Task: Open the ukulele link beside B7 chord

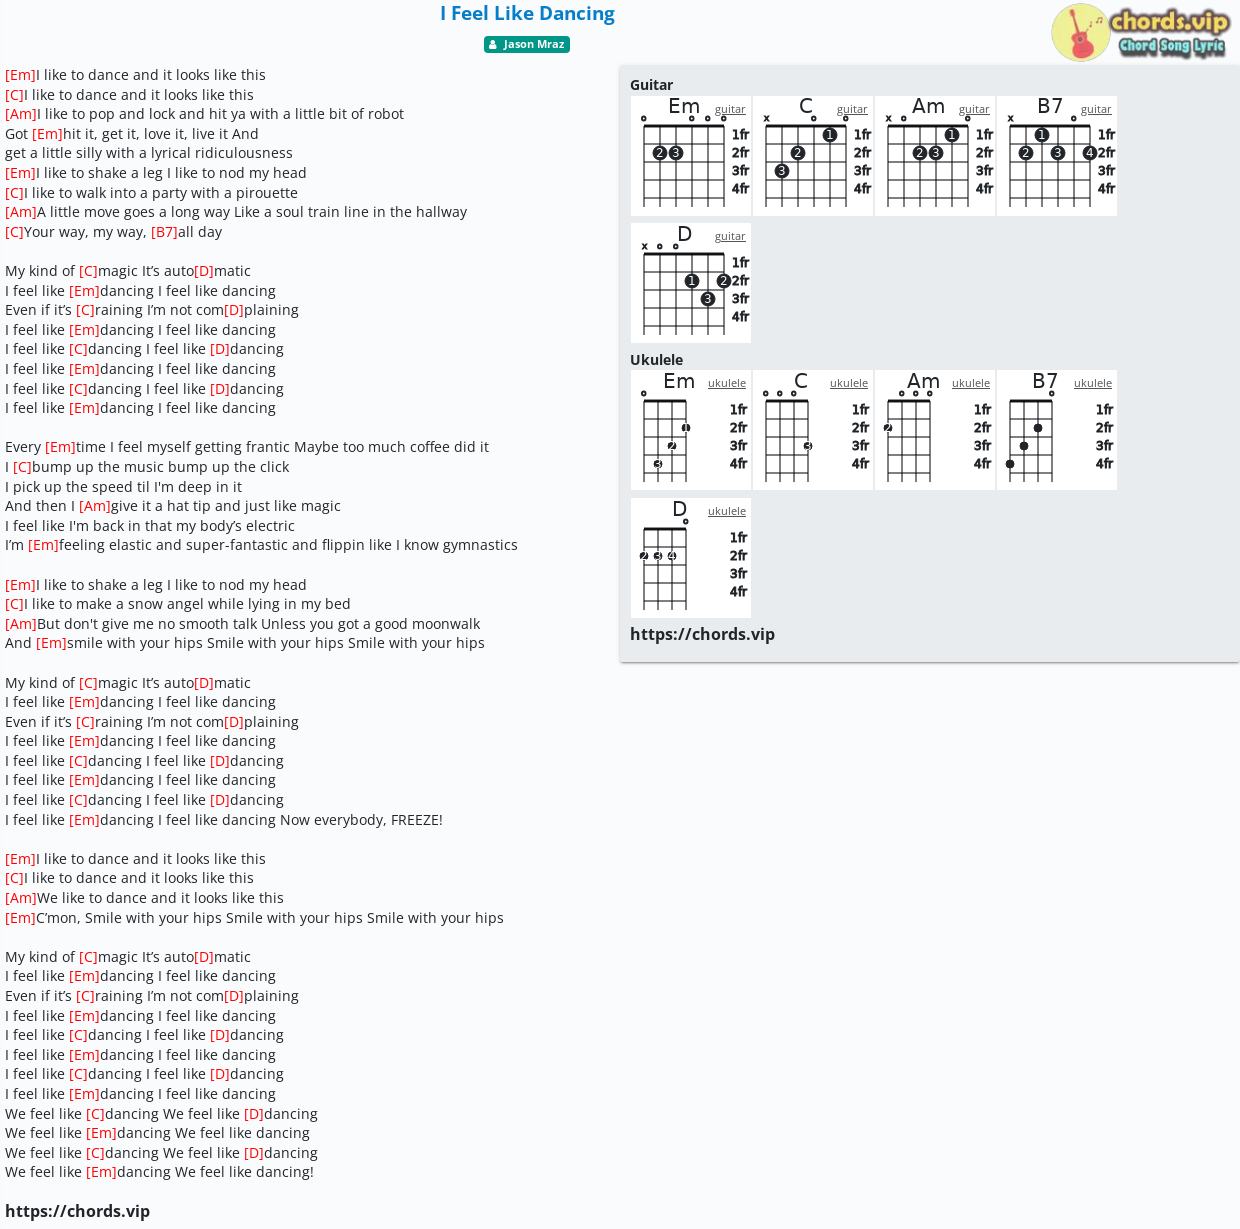Action: pyautogui.click(x=1093, y=383)
